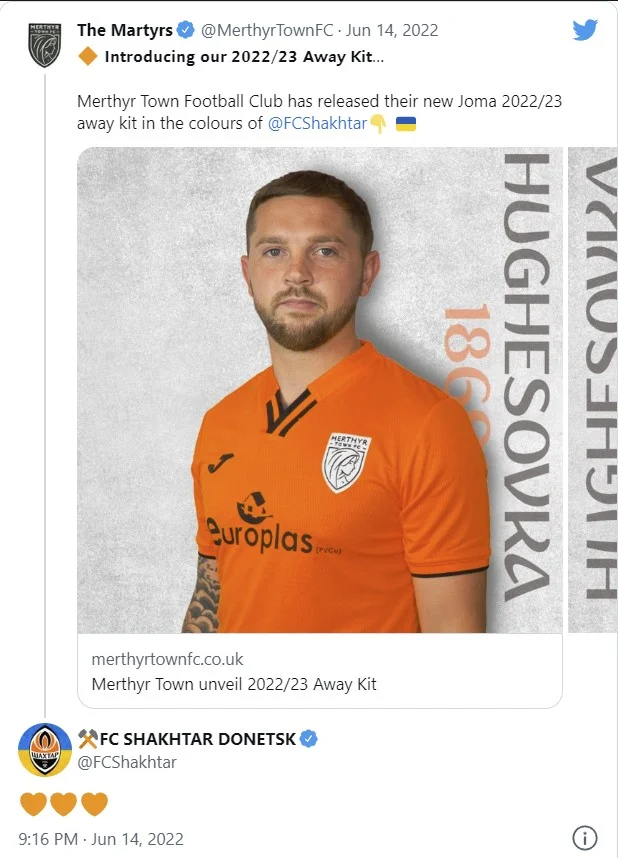
Task: Open the FC SHAKHTAR DONETSK account name
Action: pos(198,739)
